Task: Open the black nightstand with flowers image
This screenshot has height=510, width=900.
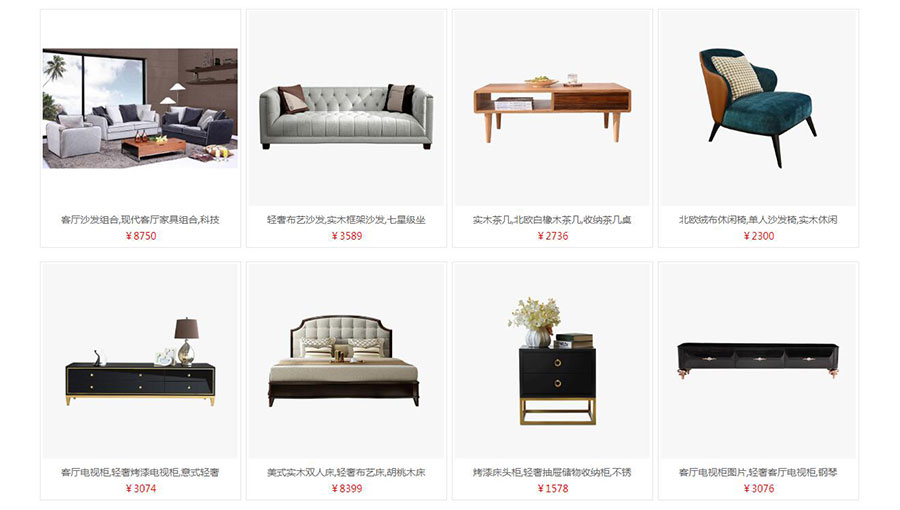Action: point(552,361)
